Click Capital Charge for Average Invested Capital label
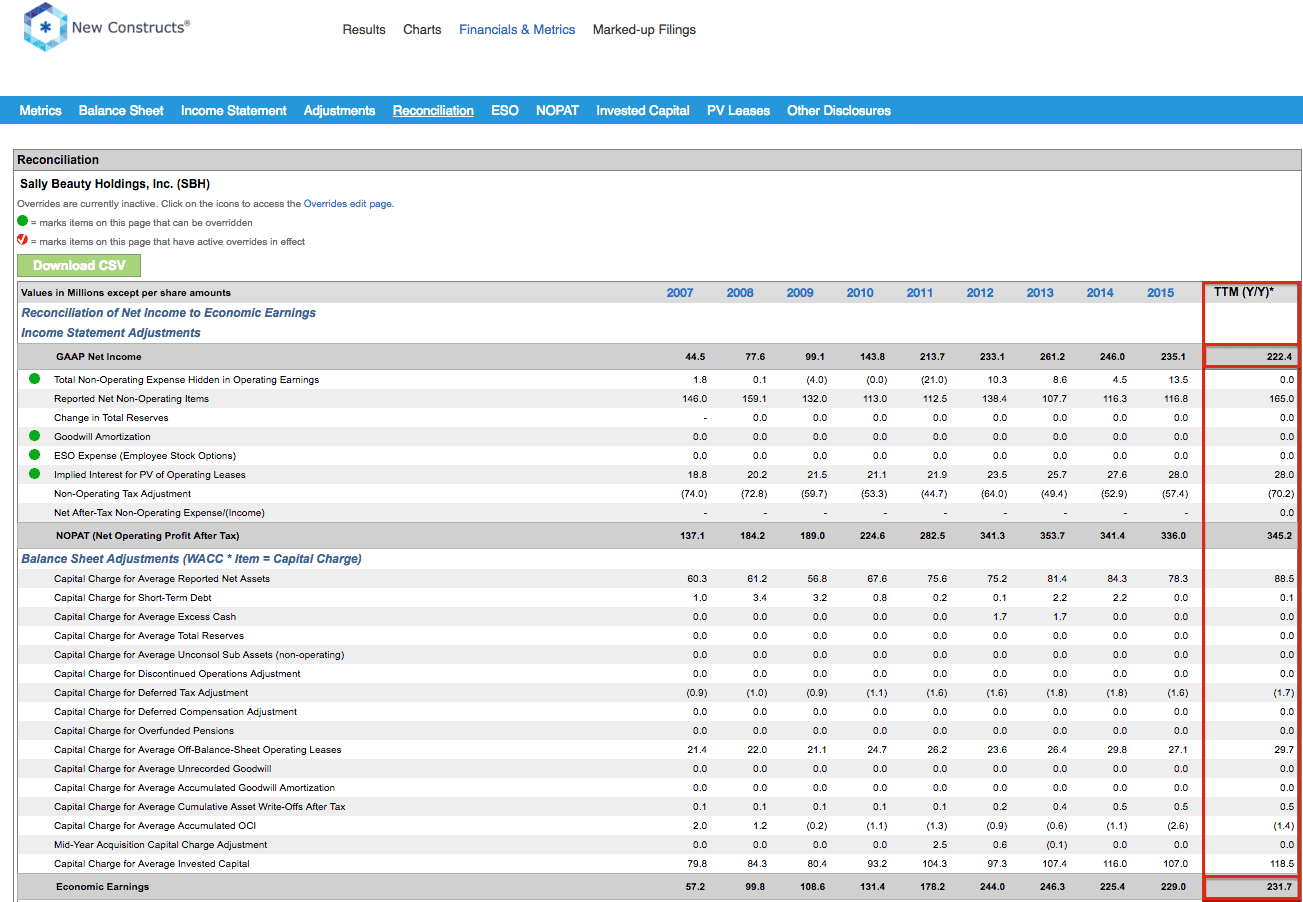 [x=152, y=864]
